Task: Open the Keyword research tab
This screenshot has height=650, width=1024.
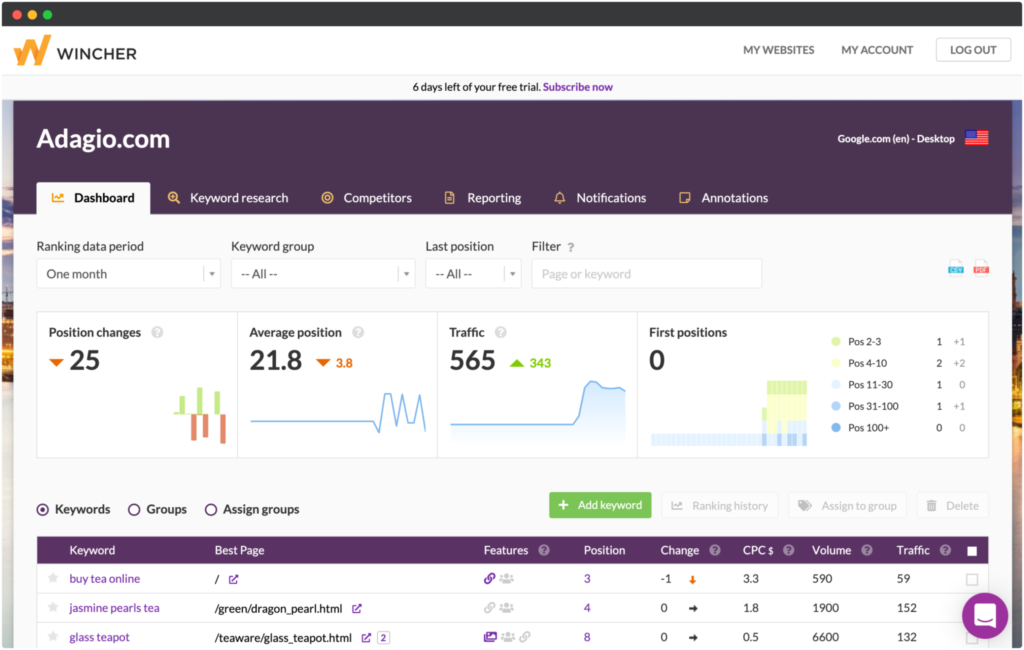Action: [x=228, y=198]
